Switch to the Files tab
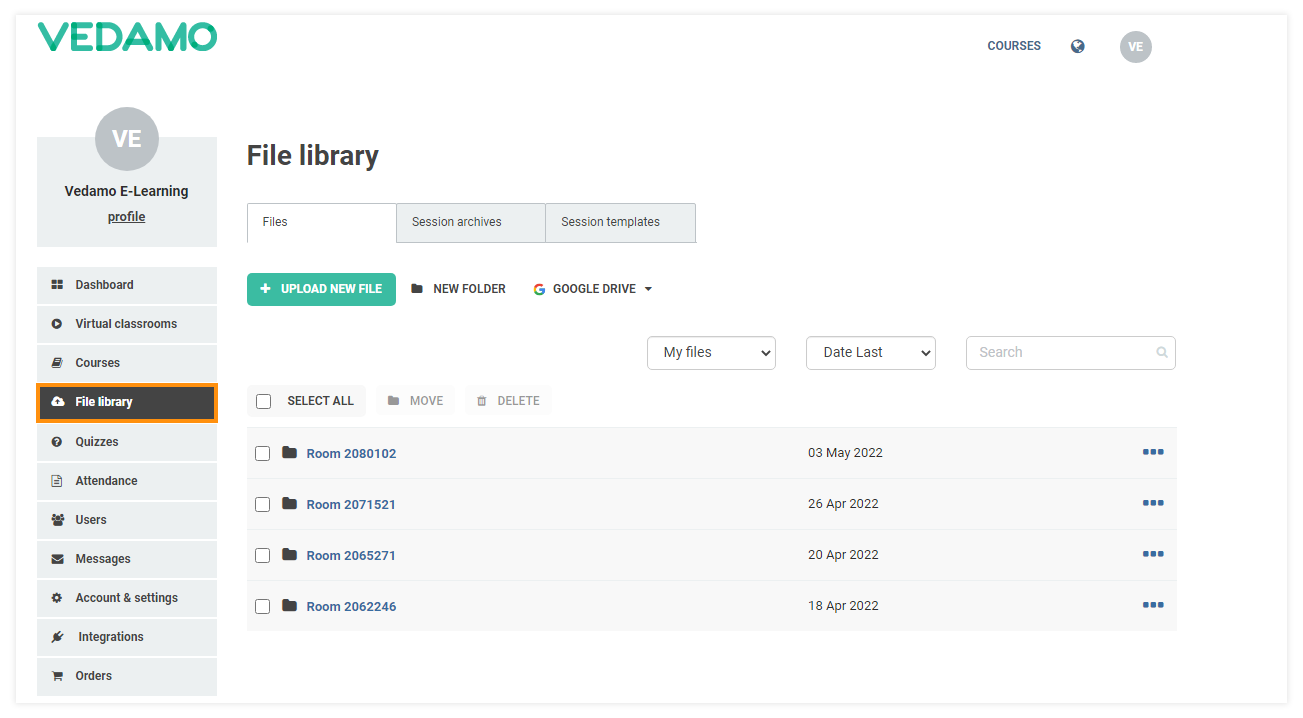This screenshot has width=1303, height=718. point(322,223)
